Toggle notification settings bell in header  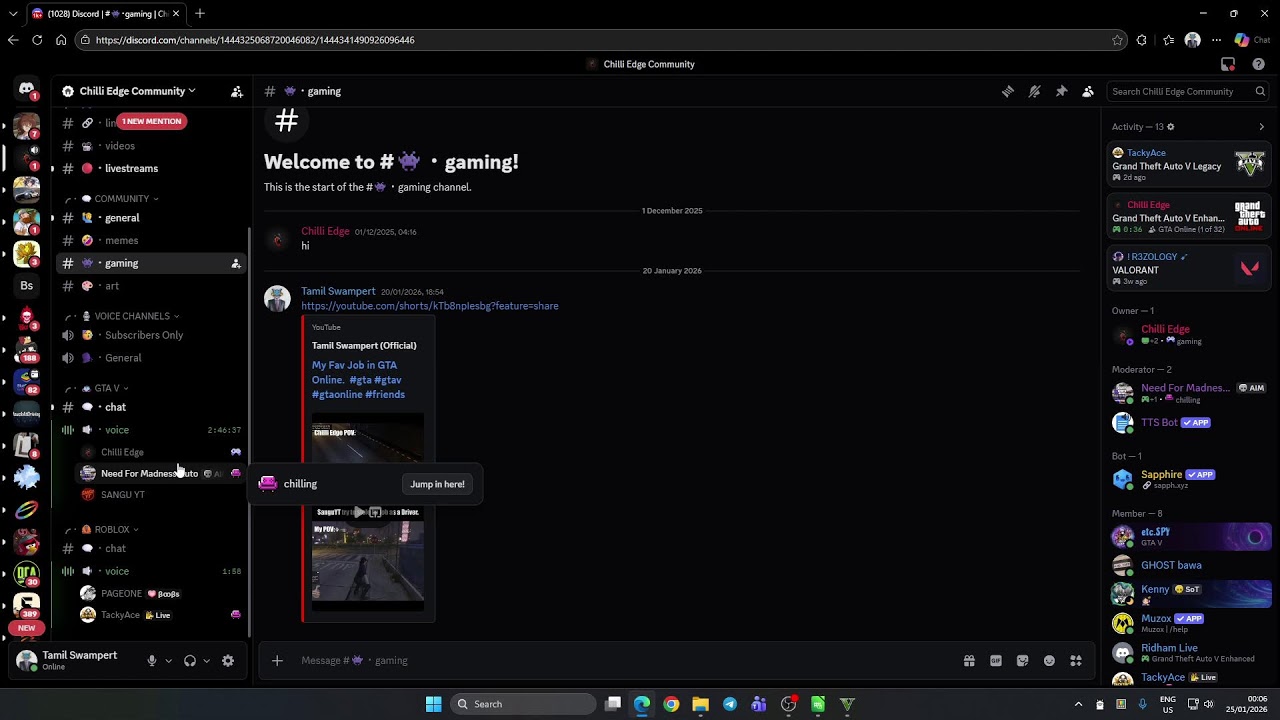1034,91
